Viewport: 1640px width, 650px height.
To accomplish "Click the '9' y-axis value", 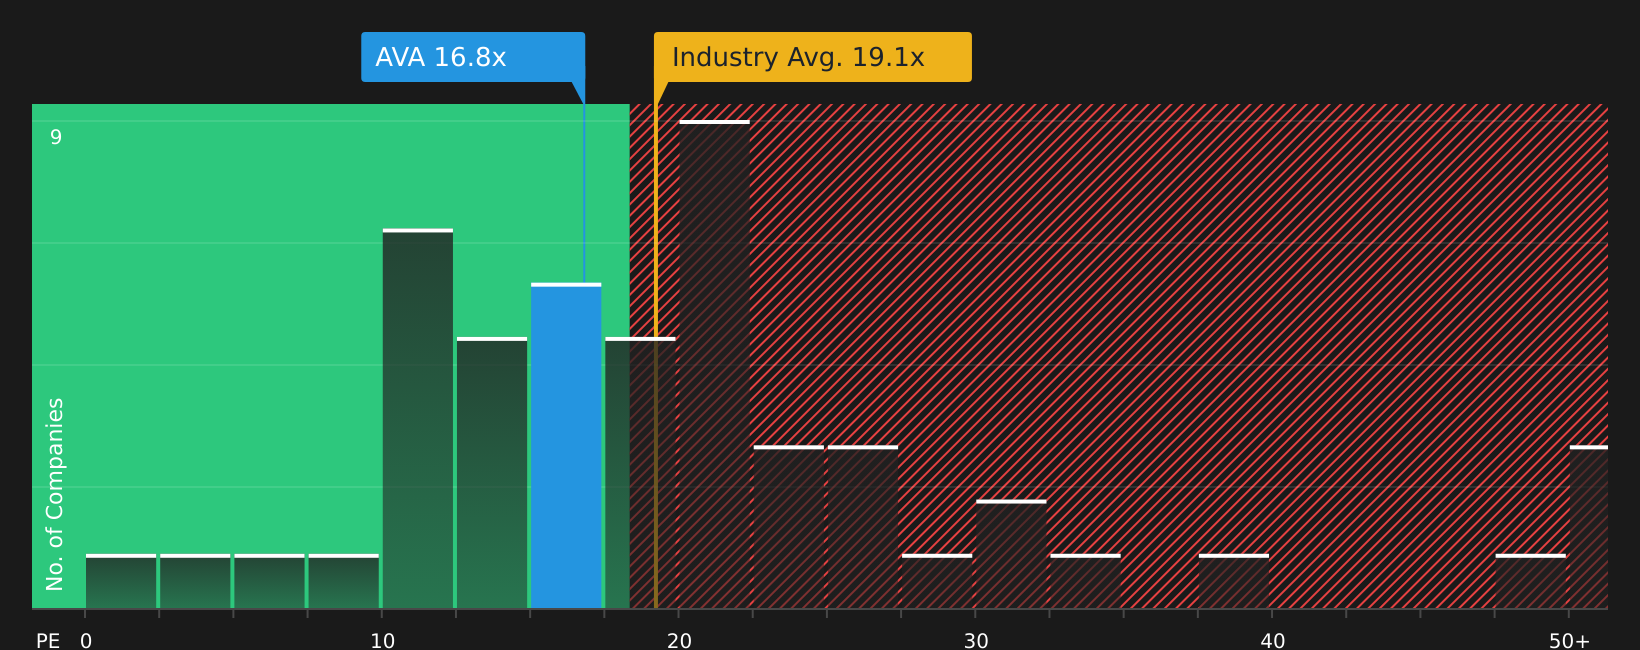I will point(56,137).
